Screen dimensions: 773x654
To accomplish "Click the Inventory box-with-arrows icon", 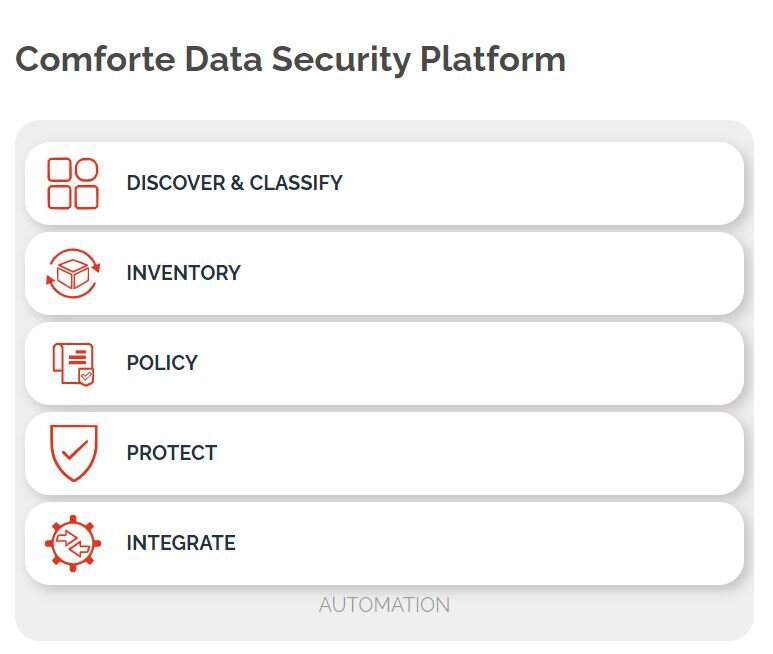I will 73,273.
